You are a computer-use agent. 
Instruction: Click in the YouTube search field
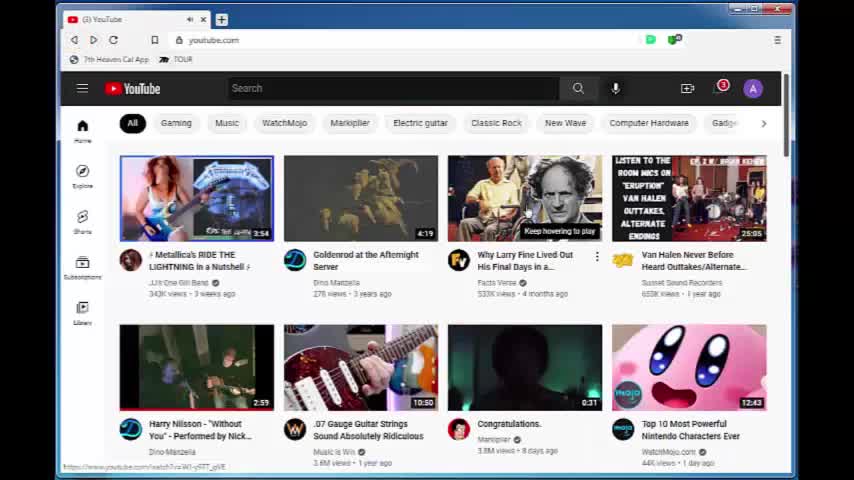393,88
